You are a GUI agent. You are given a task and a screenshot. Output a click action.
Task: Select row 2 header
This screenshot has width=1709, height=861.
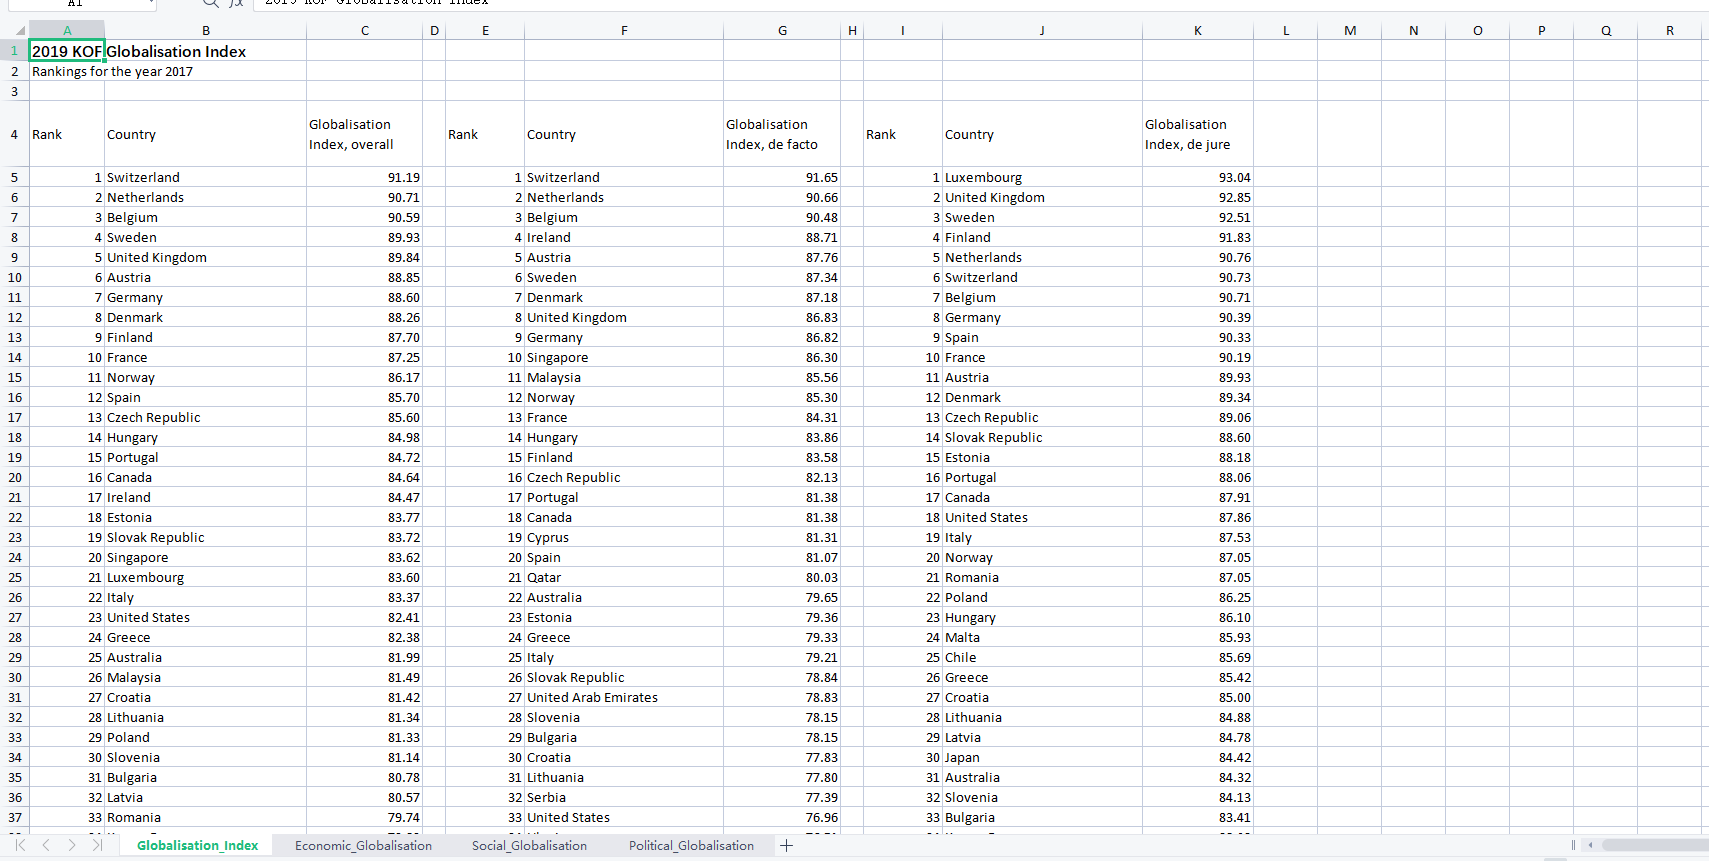point(15,71)
